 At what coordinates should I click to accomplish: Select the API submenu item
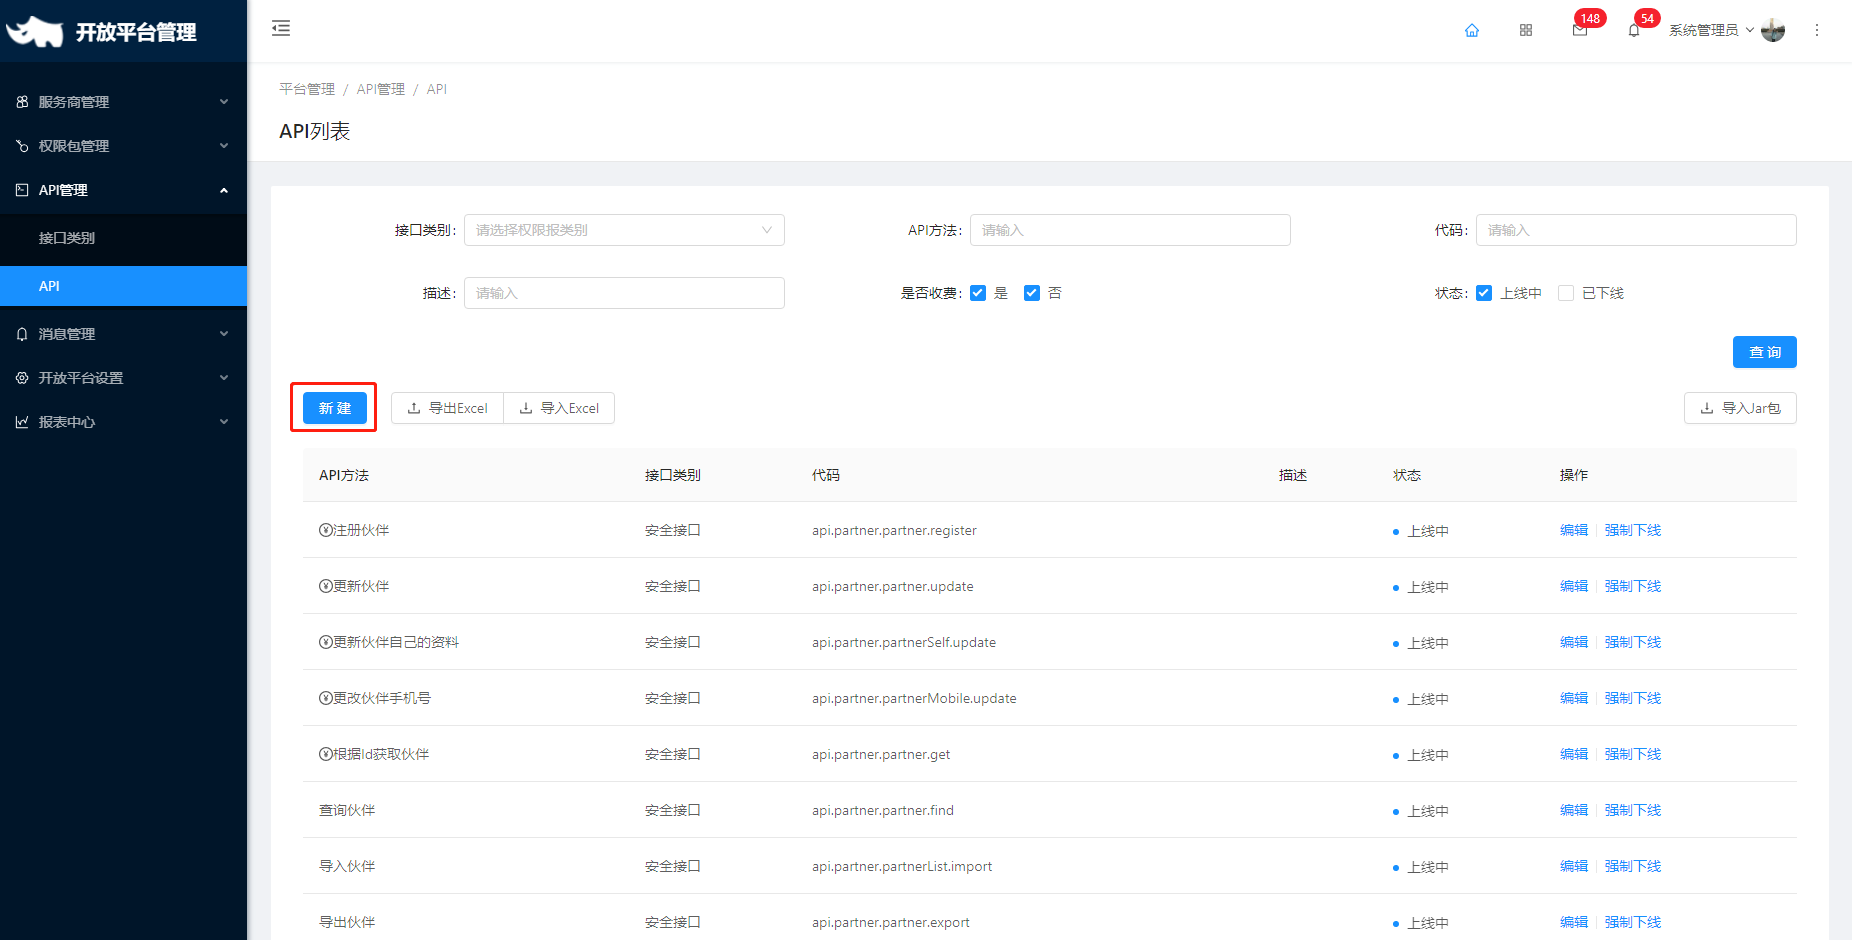pos(123,286)
